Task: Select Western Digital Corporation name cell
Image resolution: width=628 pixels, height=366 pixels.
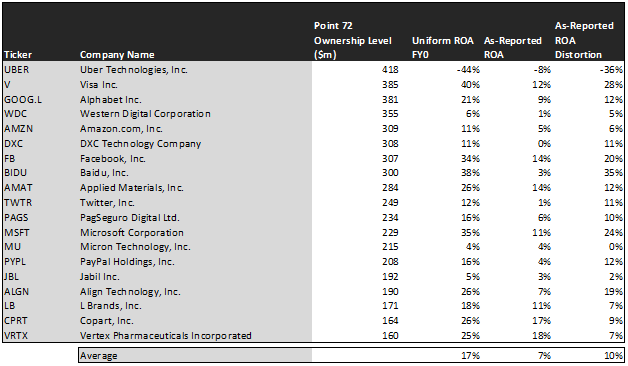Action: point(145,114)
